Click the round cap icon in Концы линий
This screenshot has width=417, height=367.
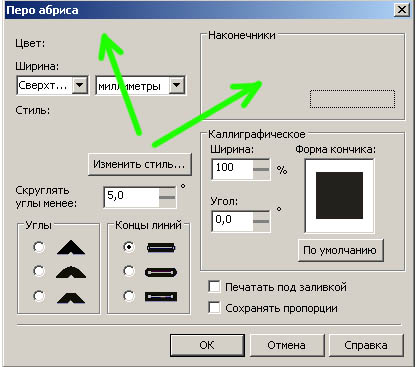(161, 272)
